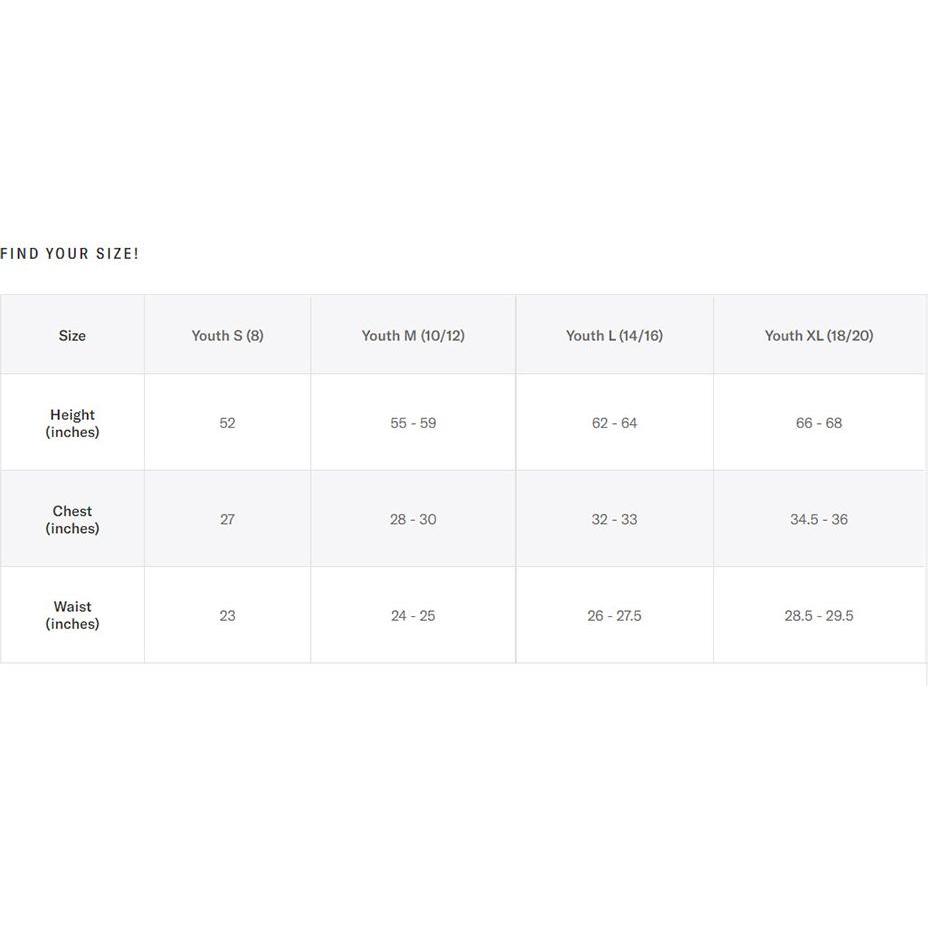
Task: Select the chest cell 28 - 30
Action: [413, 519]
